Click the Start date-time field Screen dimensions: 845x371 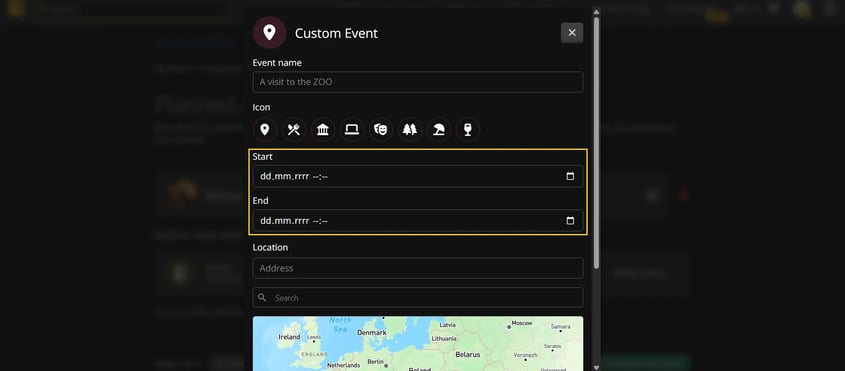click(418, 176)
